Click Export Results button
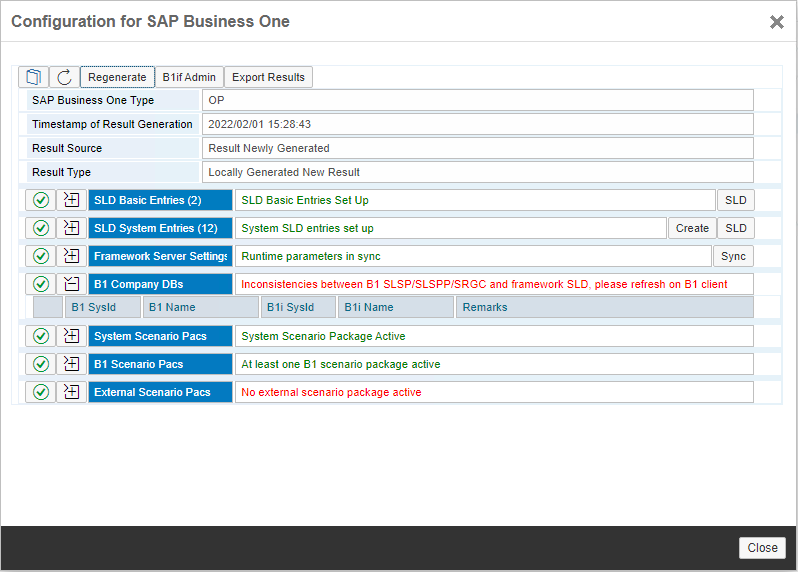Image resolution: width=798 pixels, height=572 pixels. [268, 77]
